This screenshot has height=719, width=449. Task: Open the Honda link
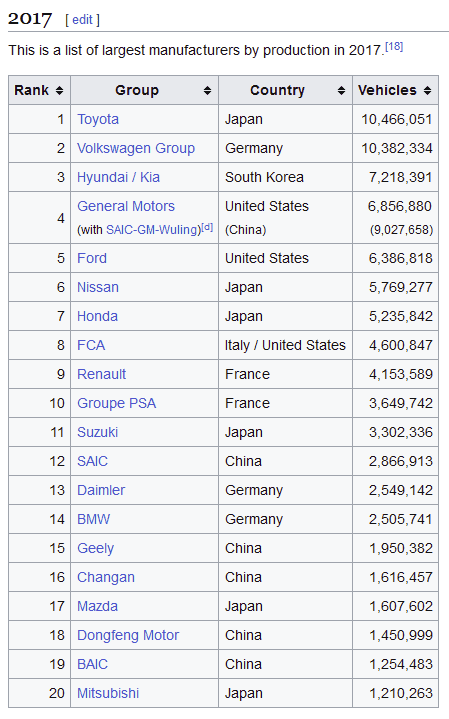pos(97,316)
